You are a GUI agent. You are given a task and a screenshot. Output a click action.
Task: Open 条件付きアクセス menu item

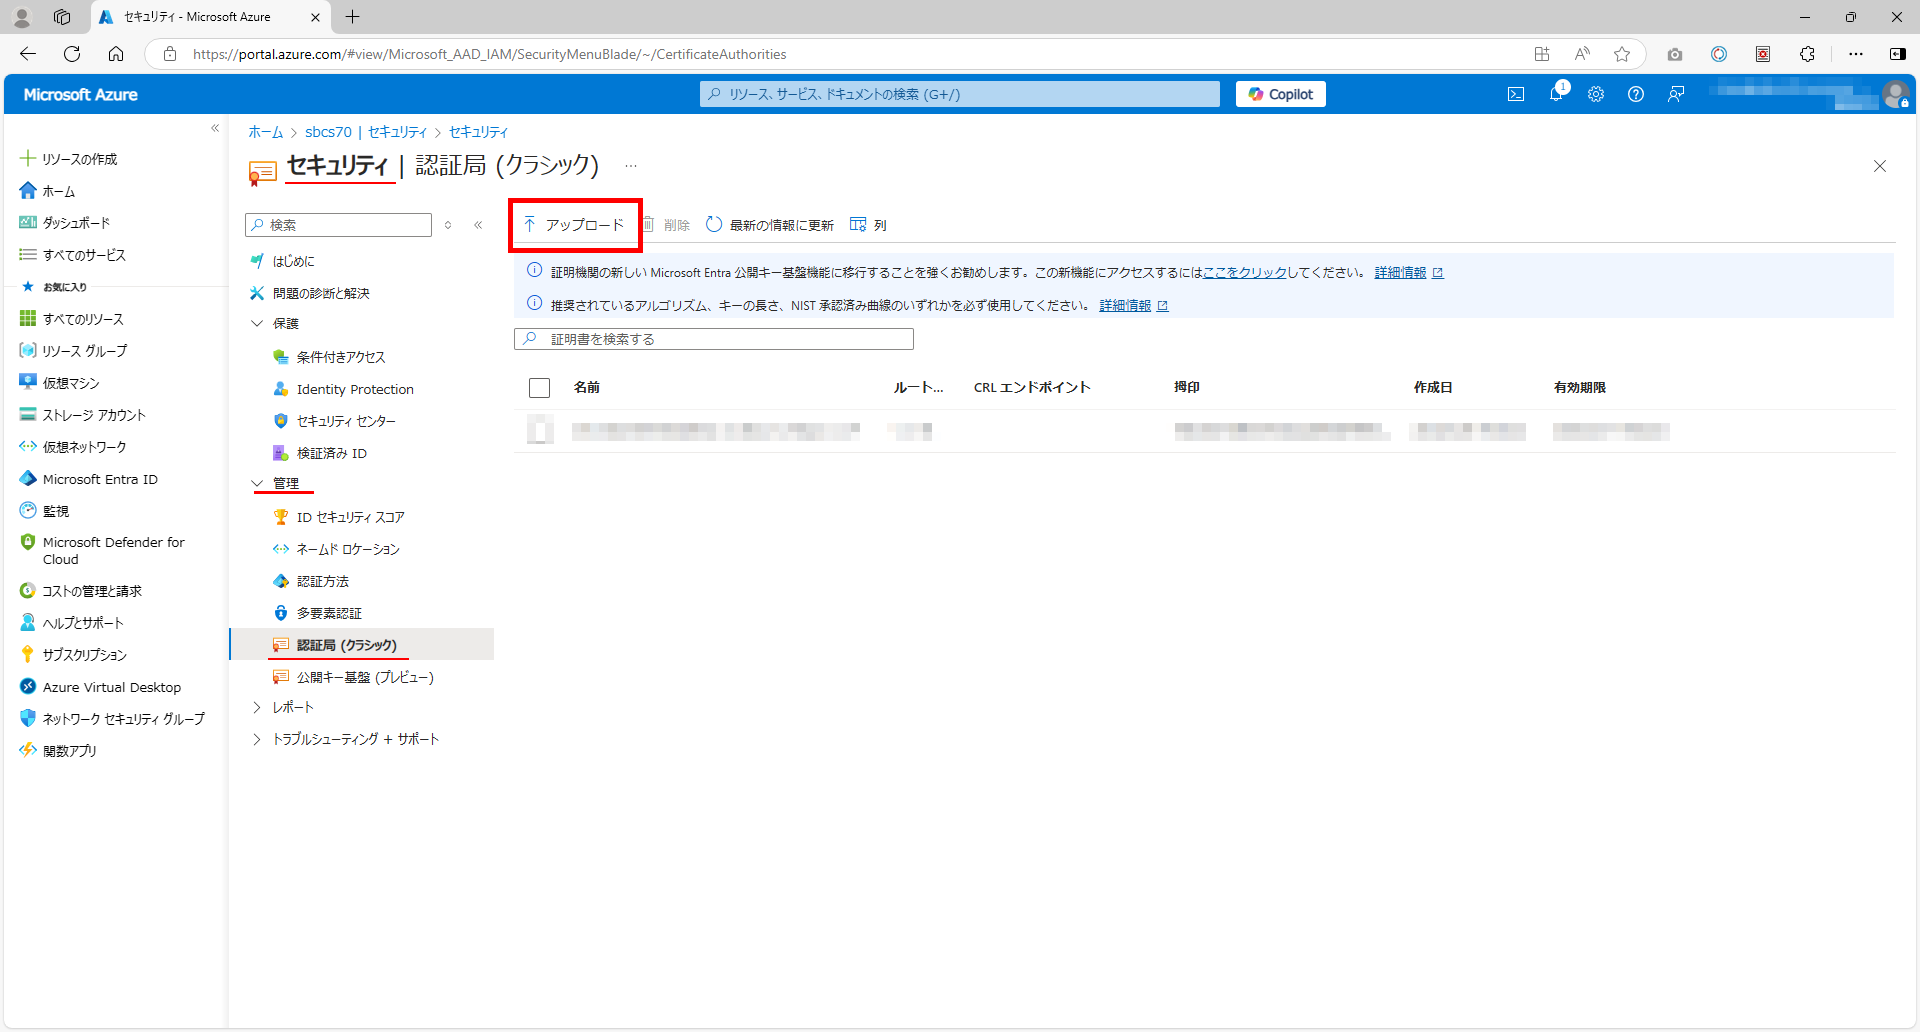pyautogui.click(x=340, y=357)
